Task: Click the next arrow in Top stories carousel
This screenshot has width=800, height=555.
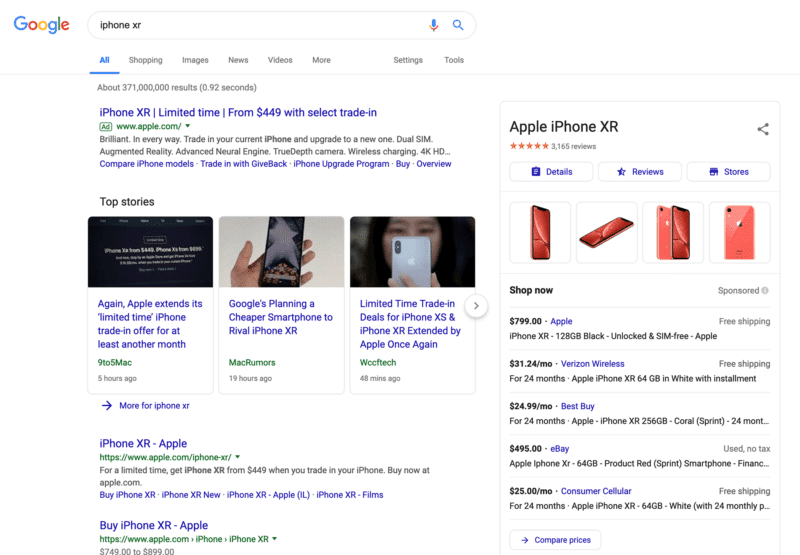Action: (477, 305)
